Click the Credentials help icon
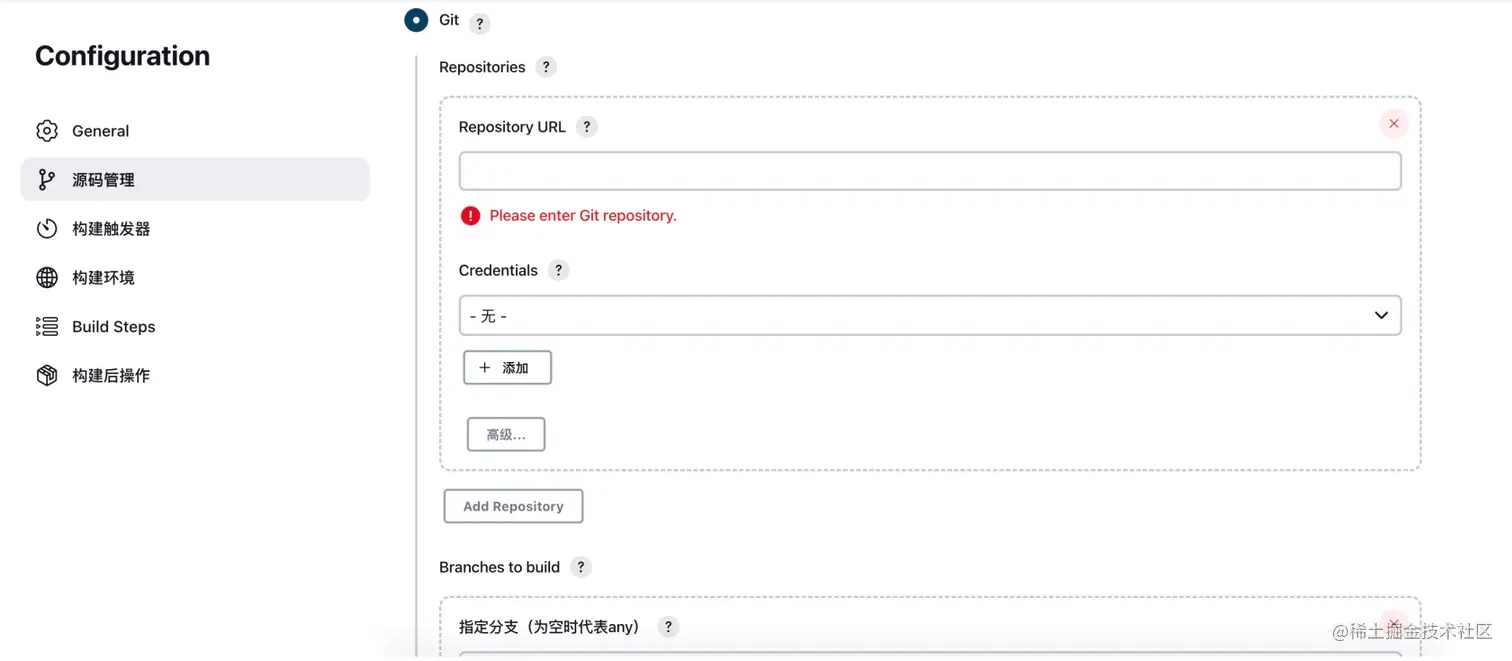The image size is (1512, 661). [x=558, y=270]
